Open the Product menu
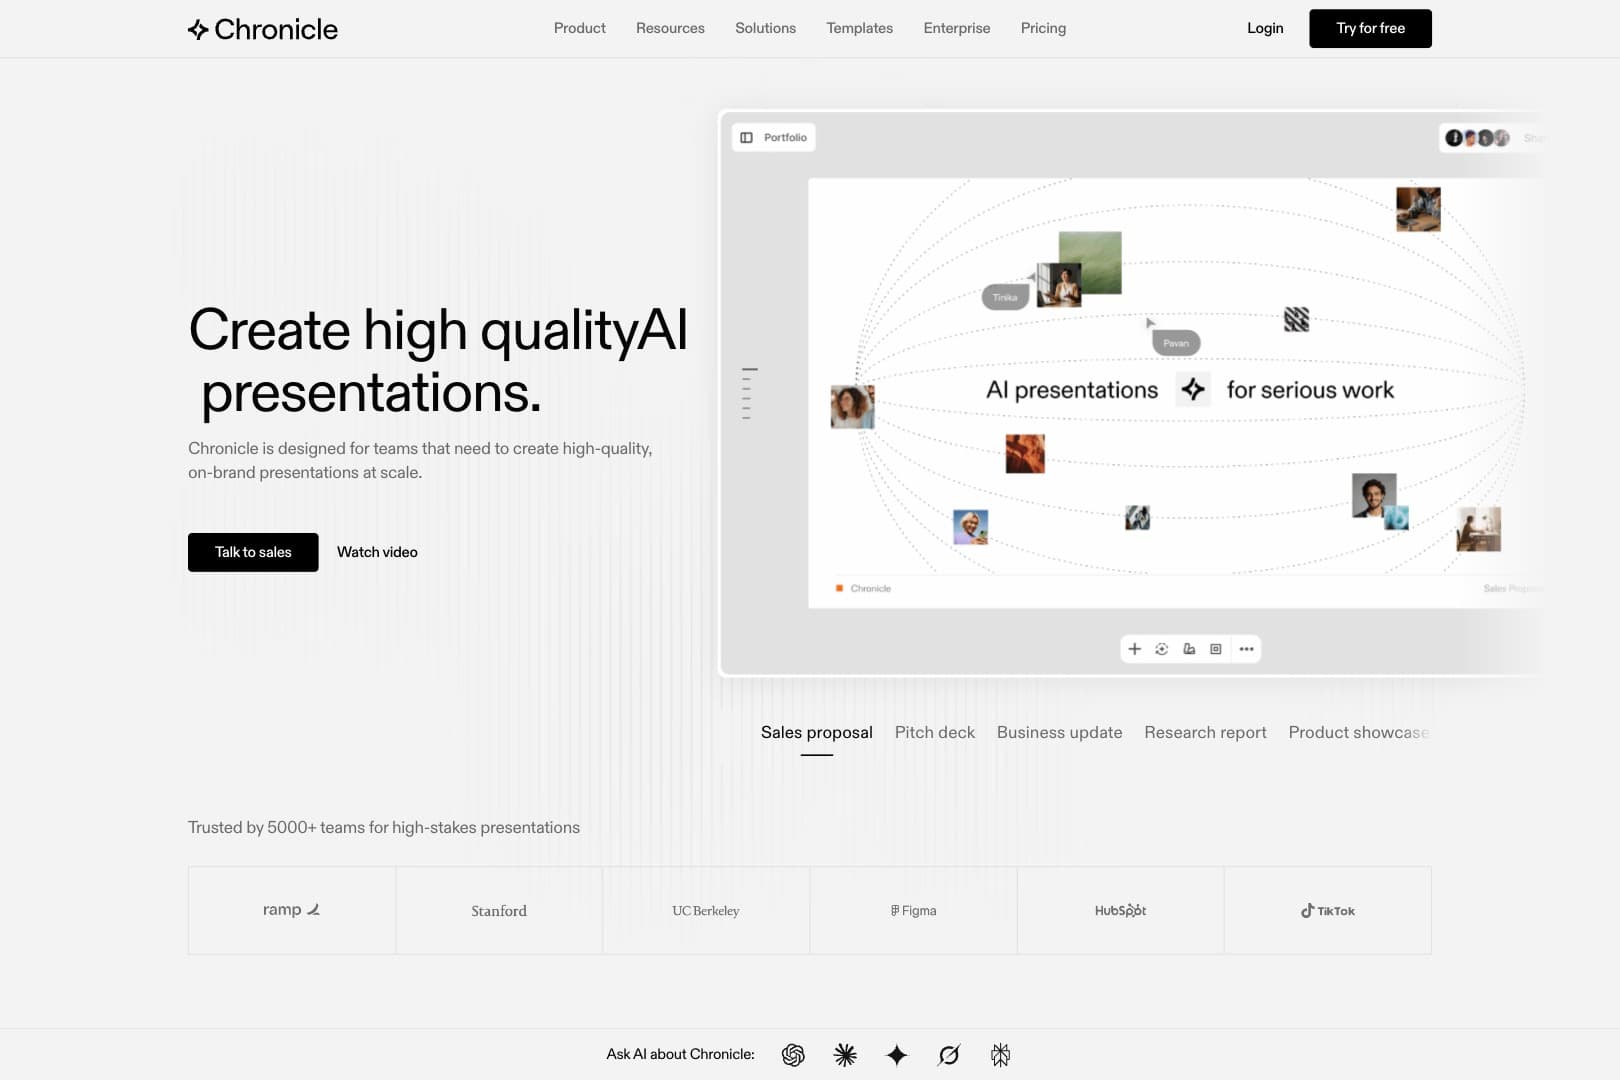 pyautogui.click(x=580, y=28)
